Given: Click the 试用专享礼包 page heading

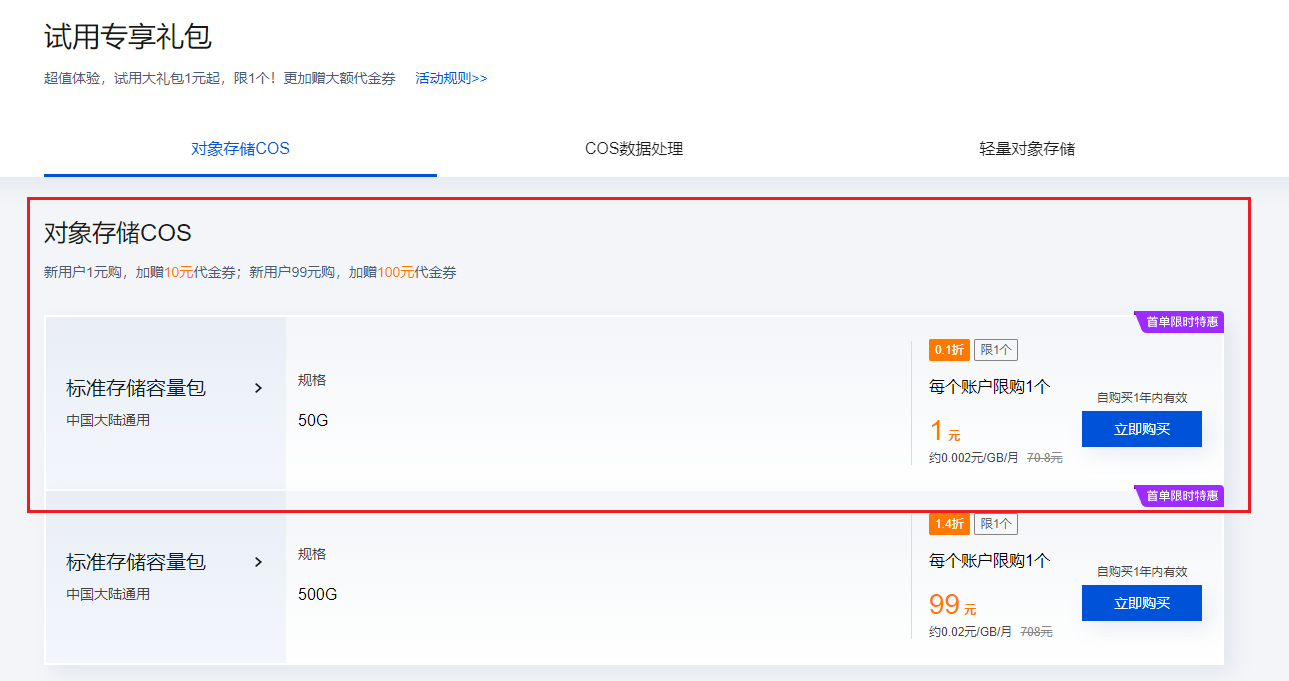Looking at the screenshot, I should pos(128,37).
